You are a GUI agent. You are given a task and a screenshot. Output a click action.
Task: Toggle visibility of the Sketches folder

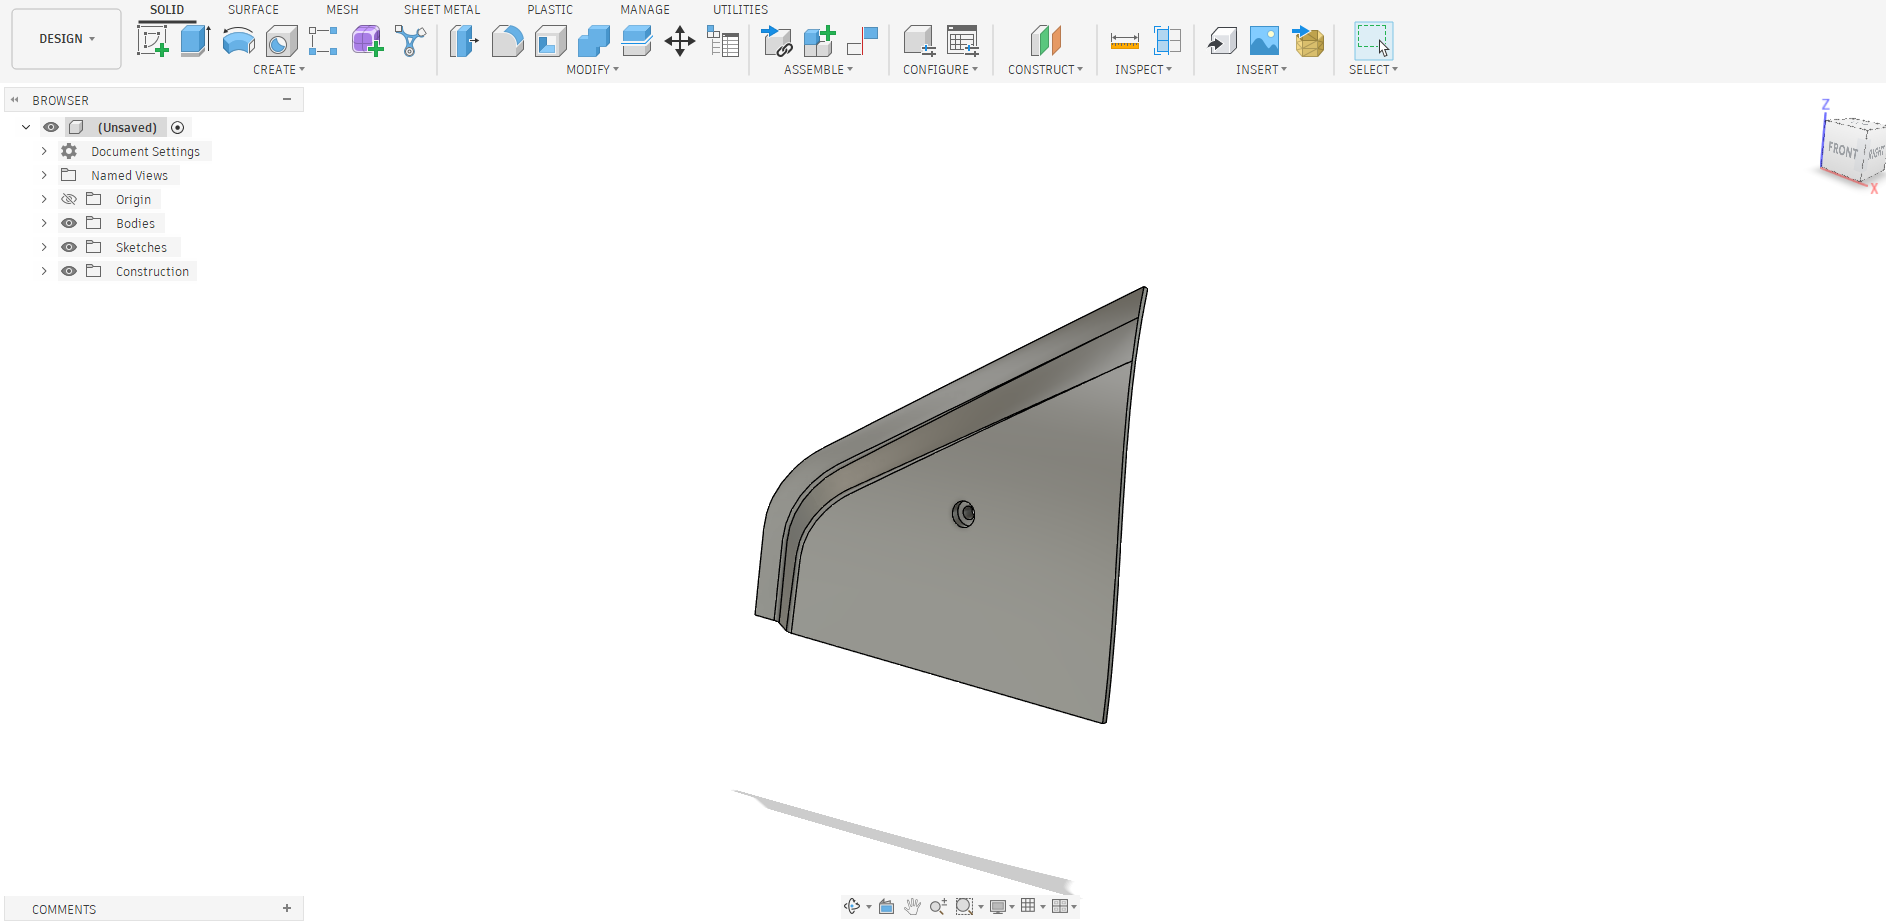(x=69, y=247)
